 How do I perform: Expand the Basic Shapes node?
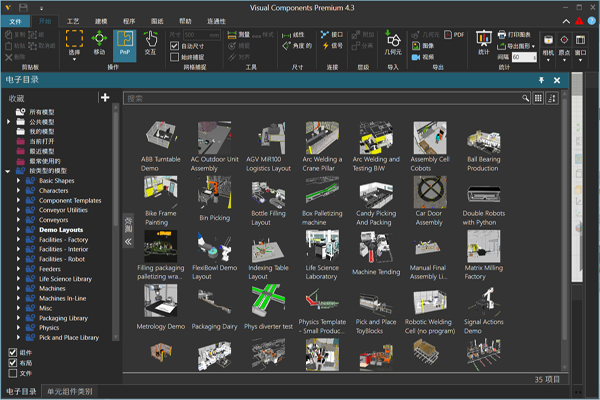click(x=18, y=180)
